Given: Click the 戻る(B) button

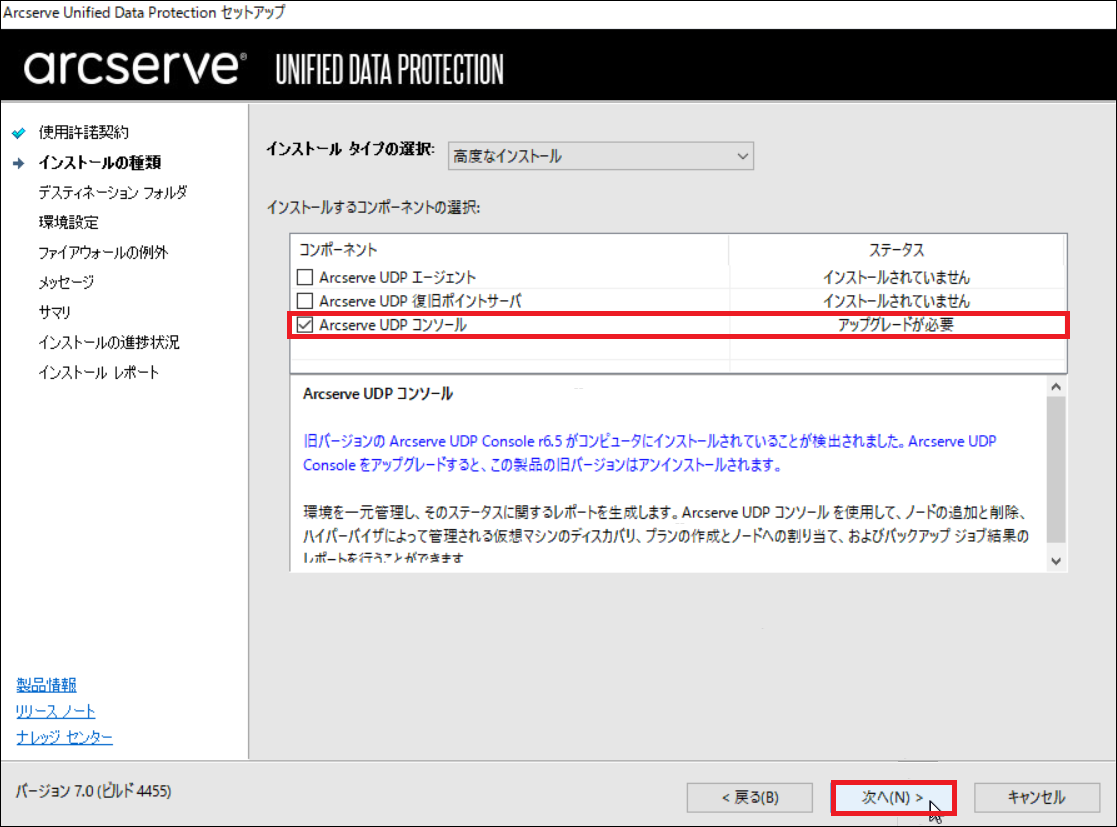Looking at the screenshot, I should click(749, 798).
